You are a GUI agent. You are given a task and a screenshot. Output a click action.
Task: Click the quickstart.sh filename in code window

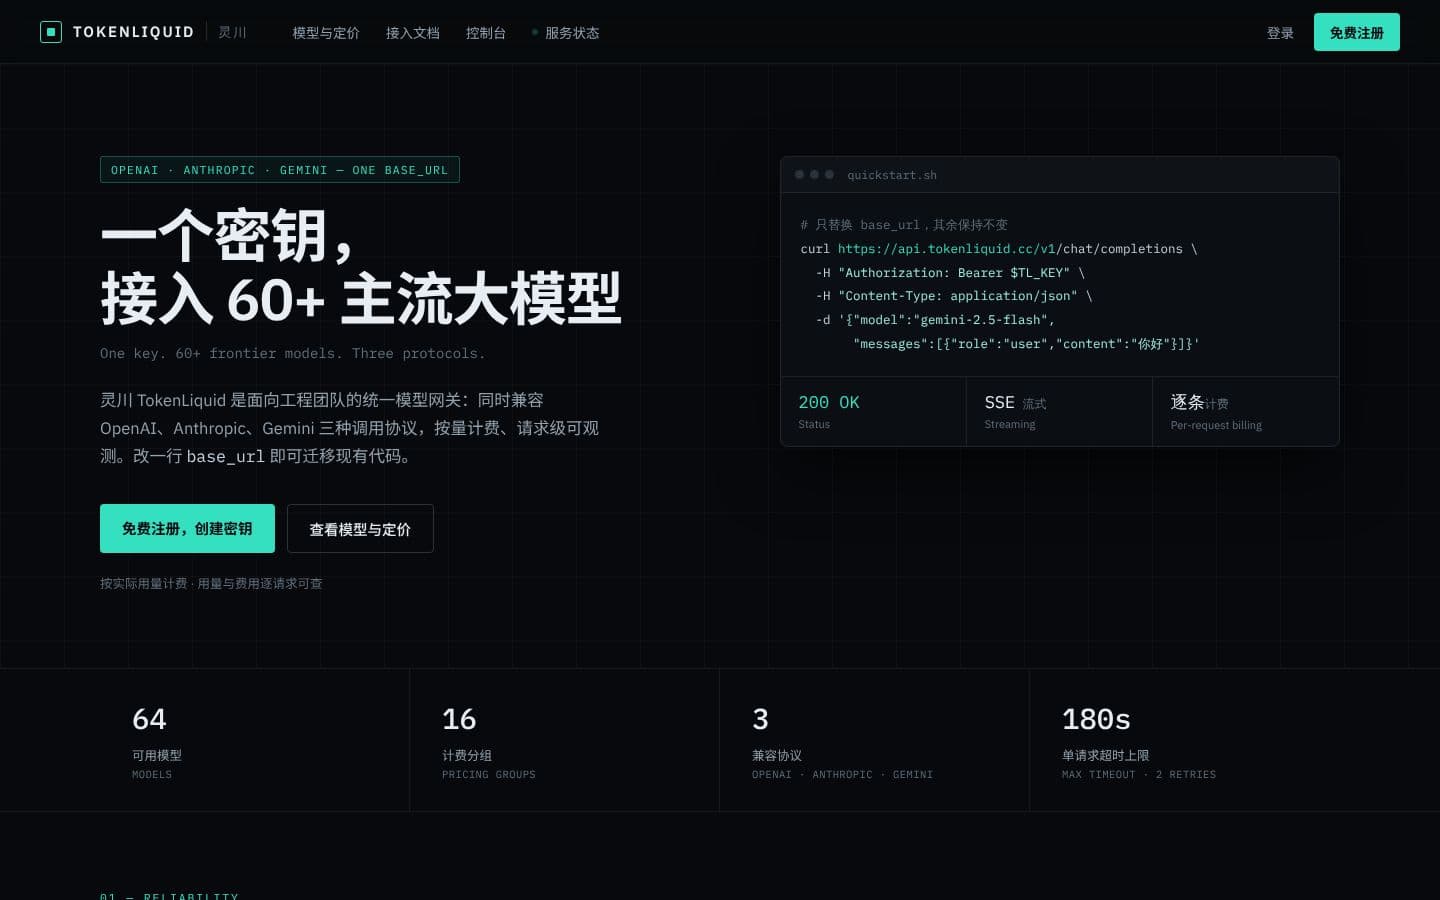click(x=892, y=175)
